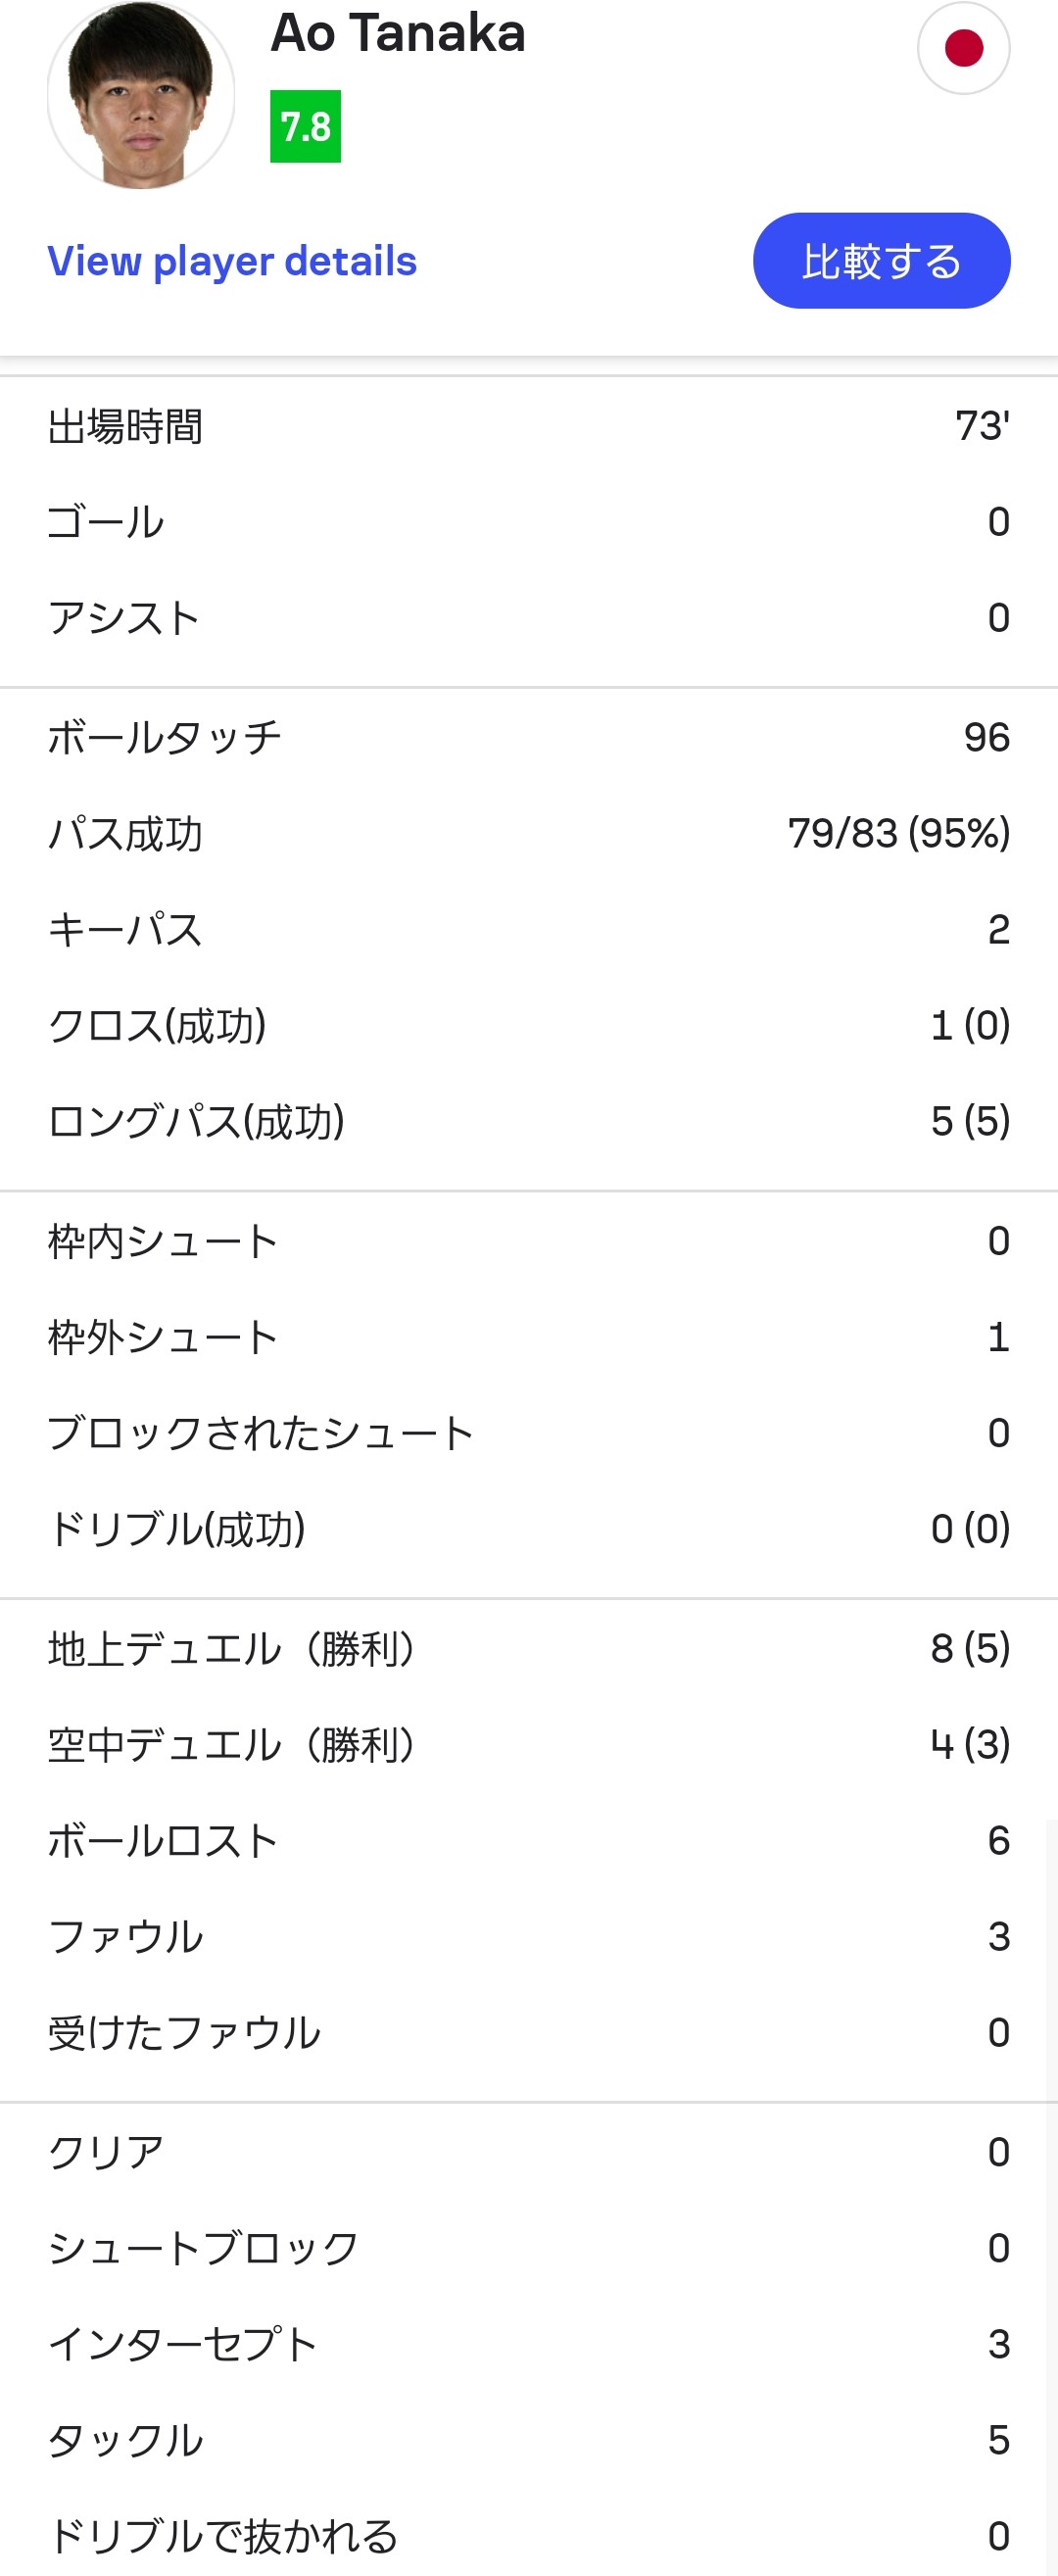Tap the Japan flag icon
1058x2576 pixels.
coord(963,48)
